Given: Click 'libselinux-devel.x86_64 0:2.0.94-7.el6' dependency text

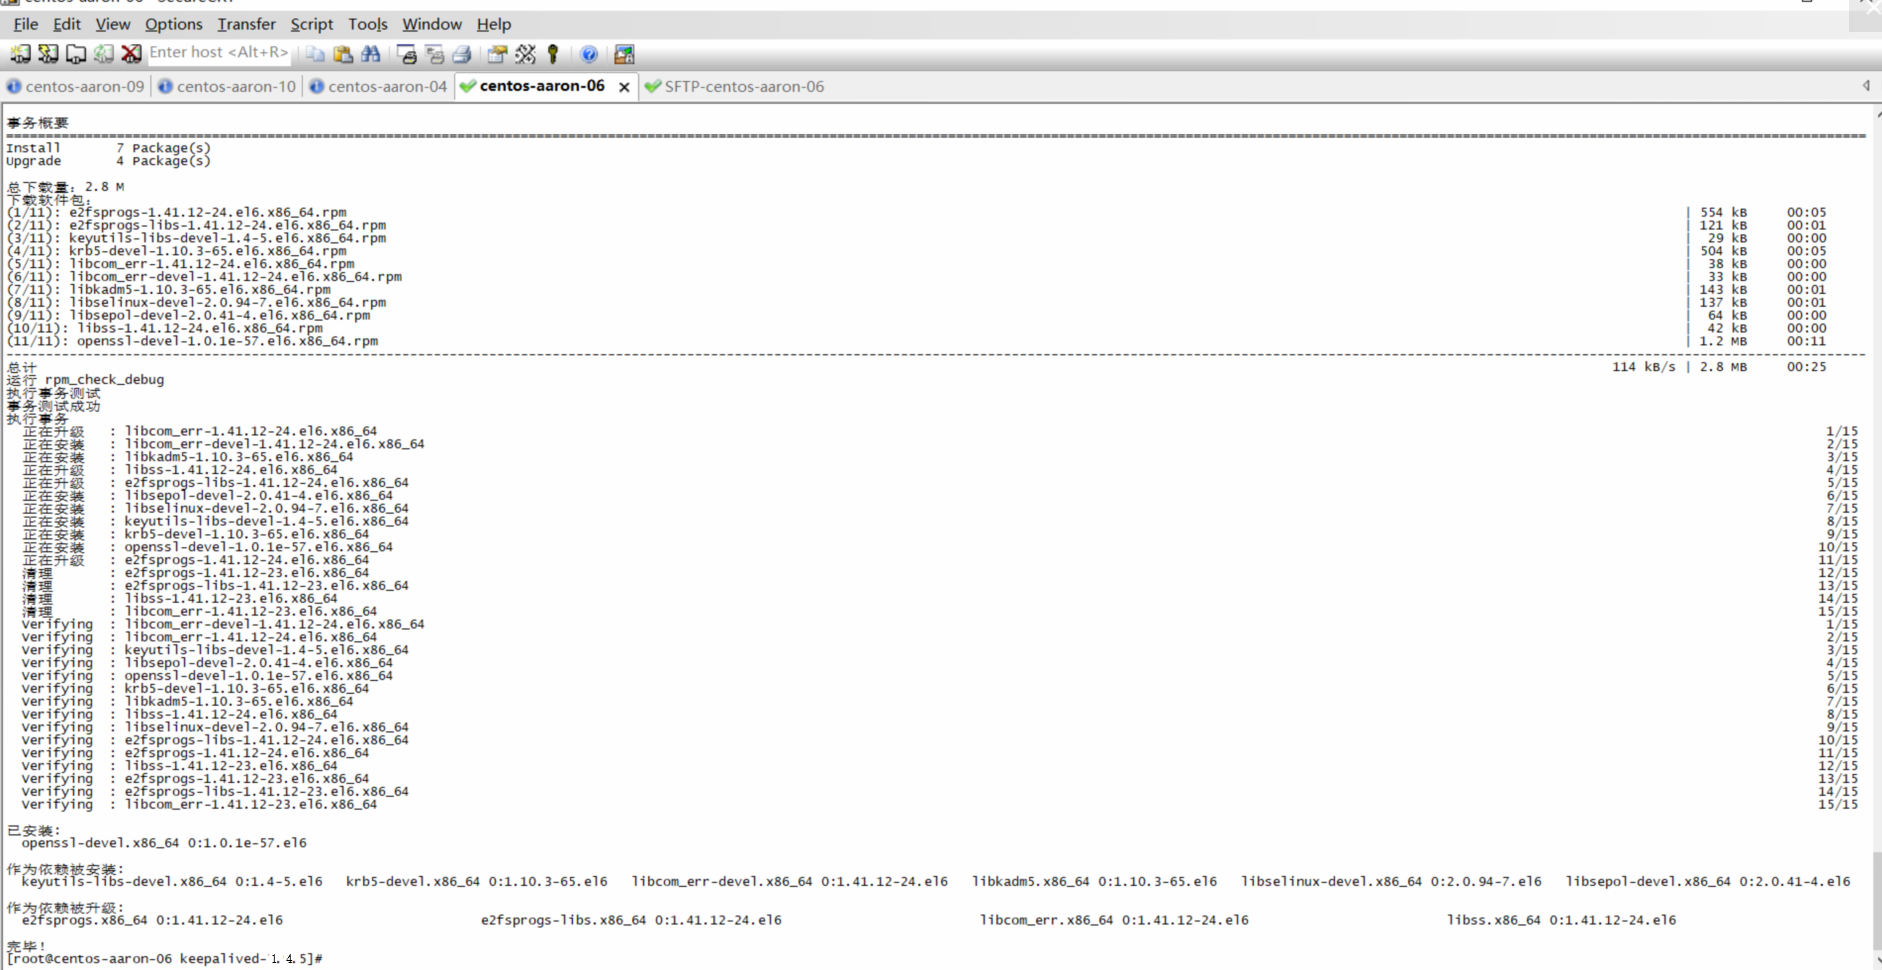Looking at the screenshot, I should tap(1391, 882).
